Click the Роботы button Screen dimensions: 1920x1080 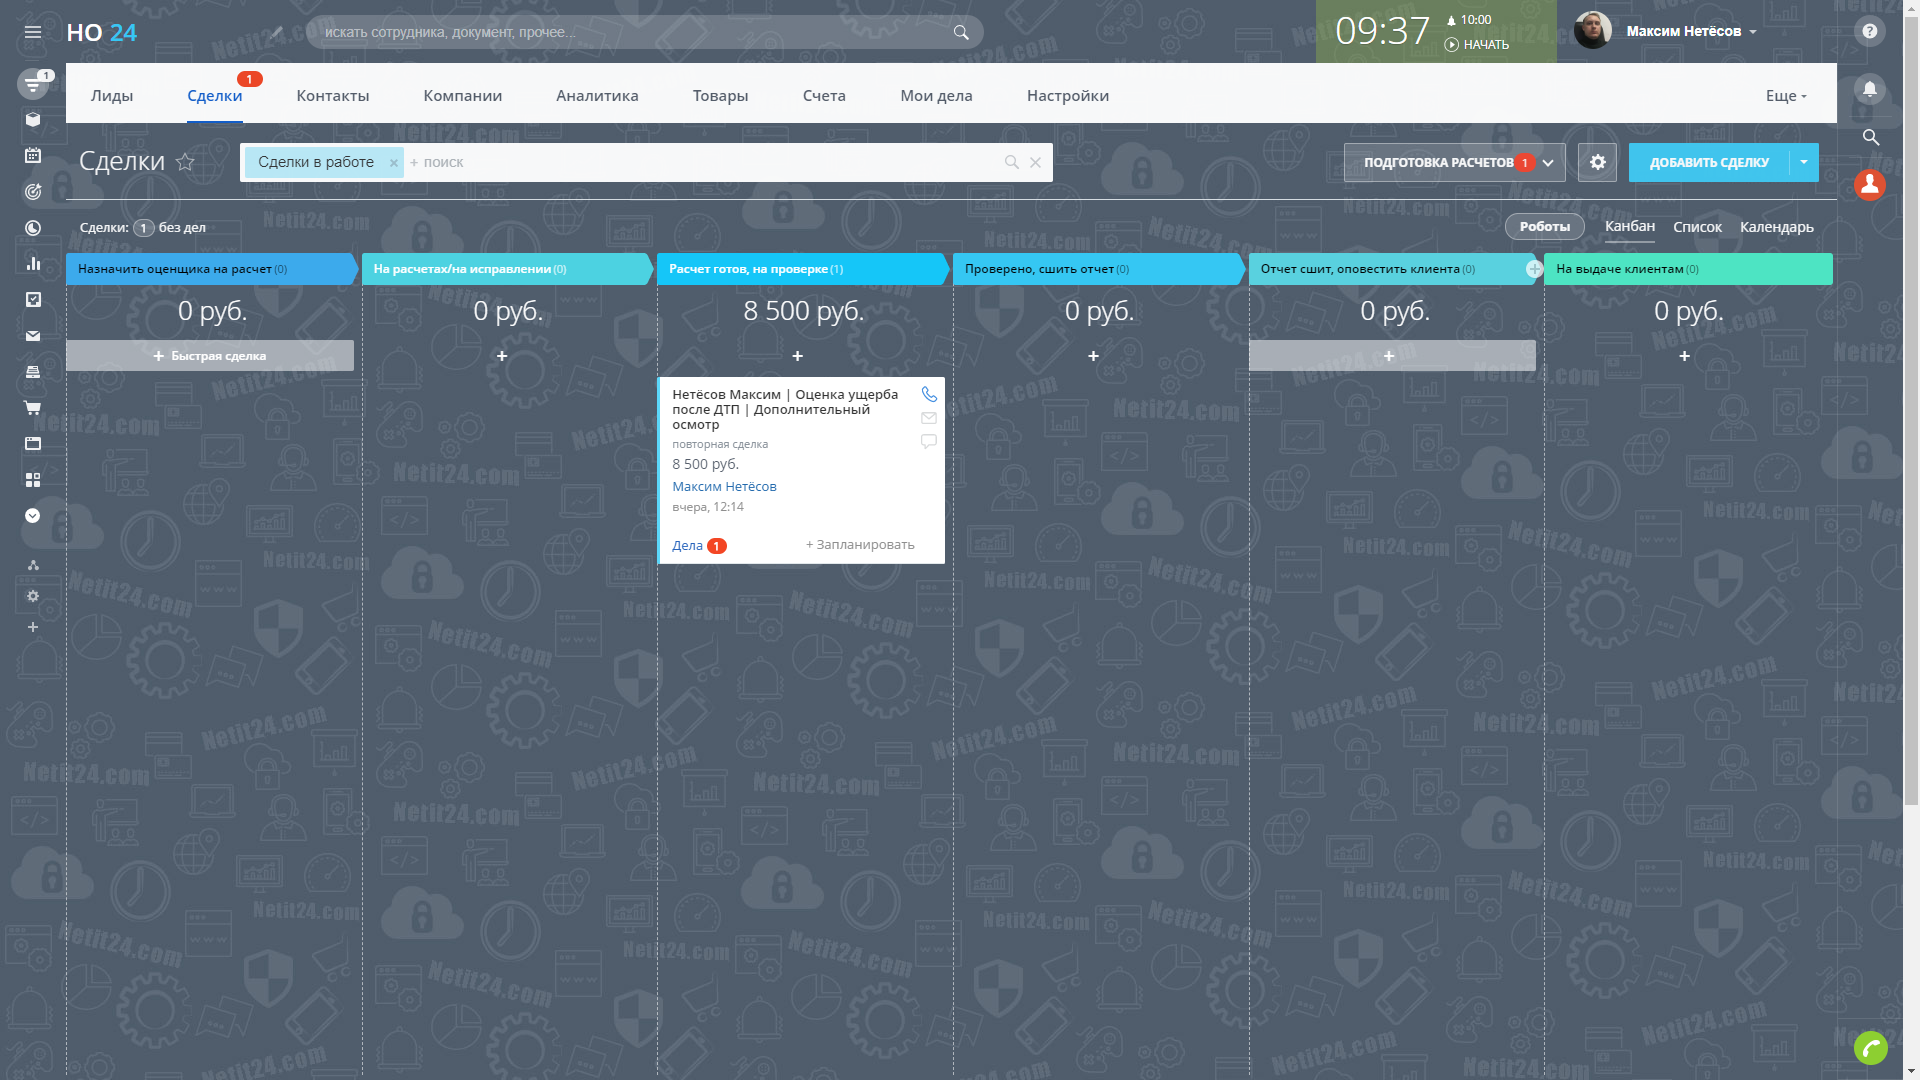(x=1544, y=227)
